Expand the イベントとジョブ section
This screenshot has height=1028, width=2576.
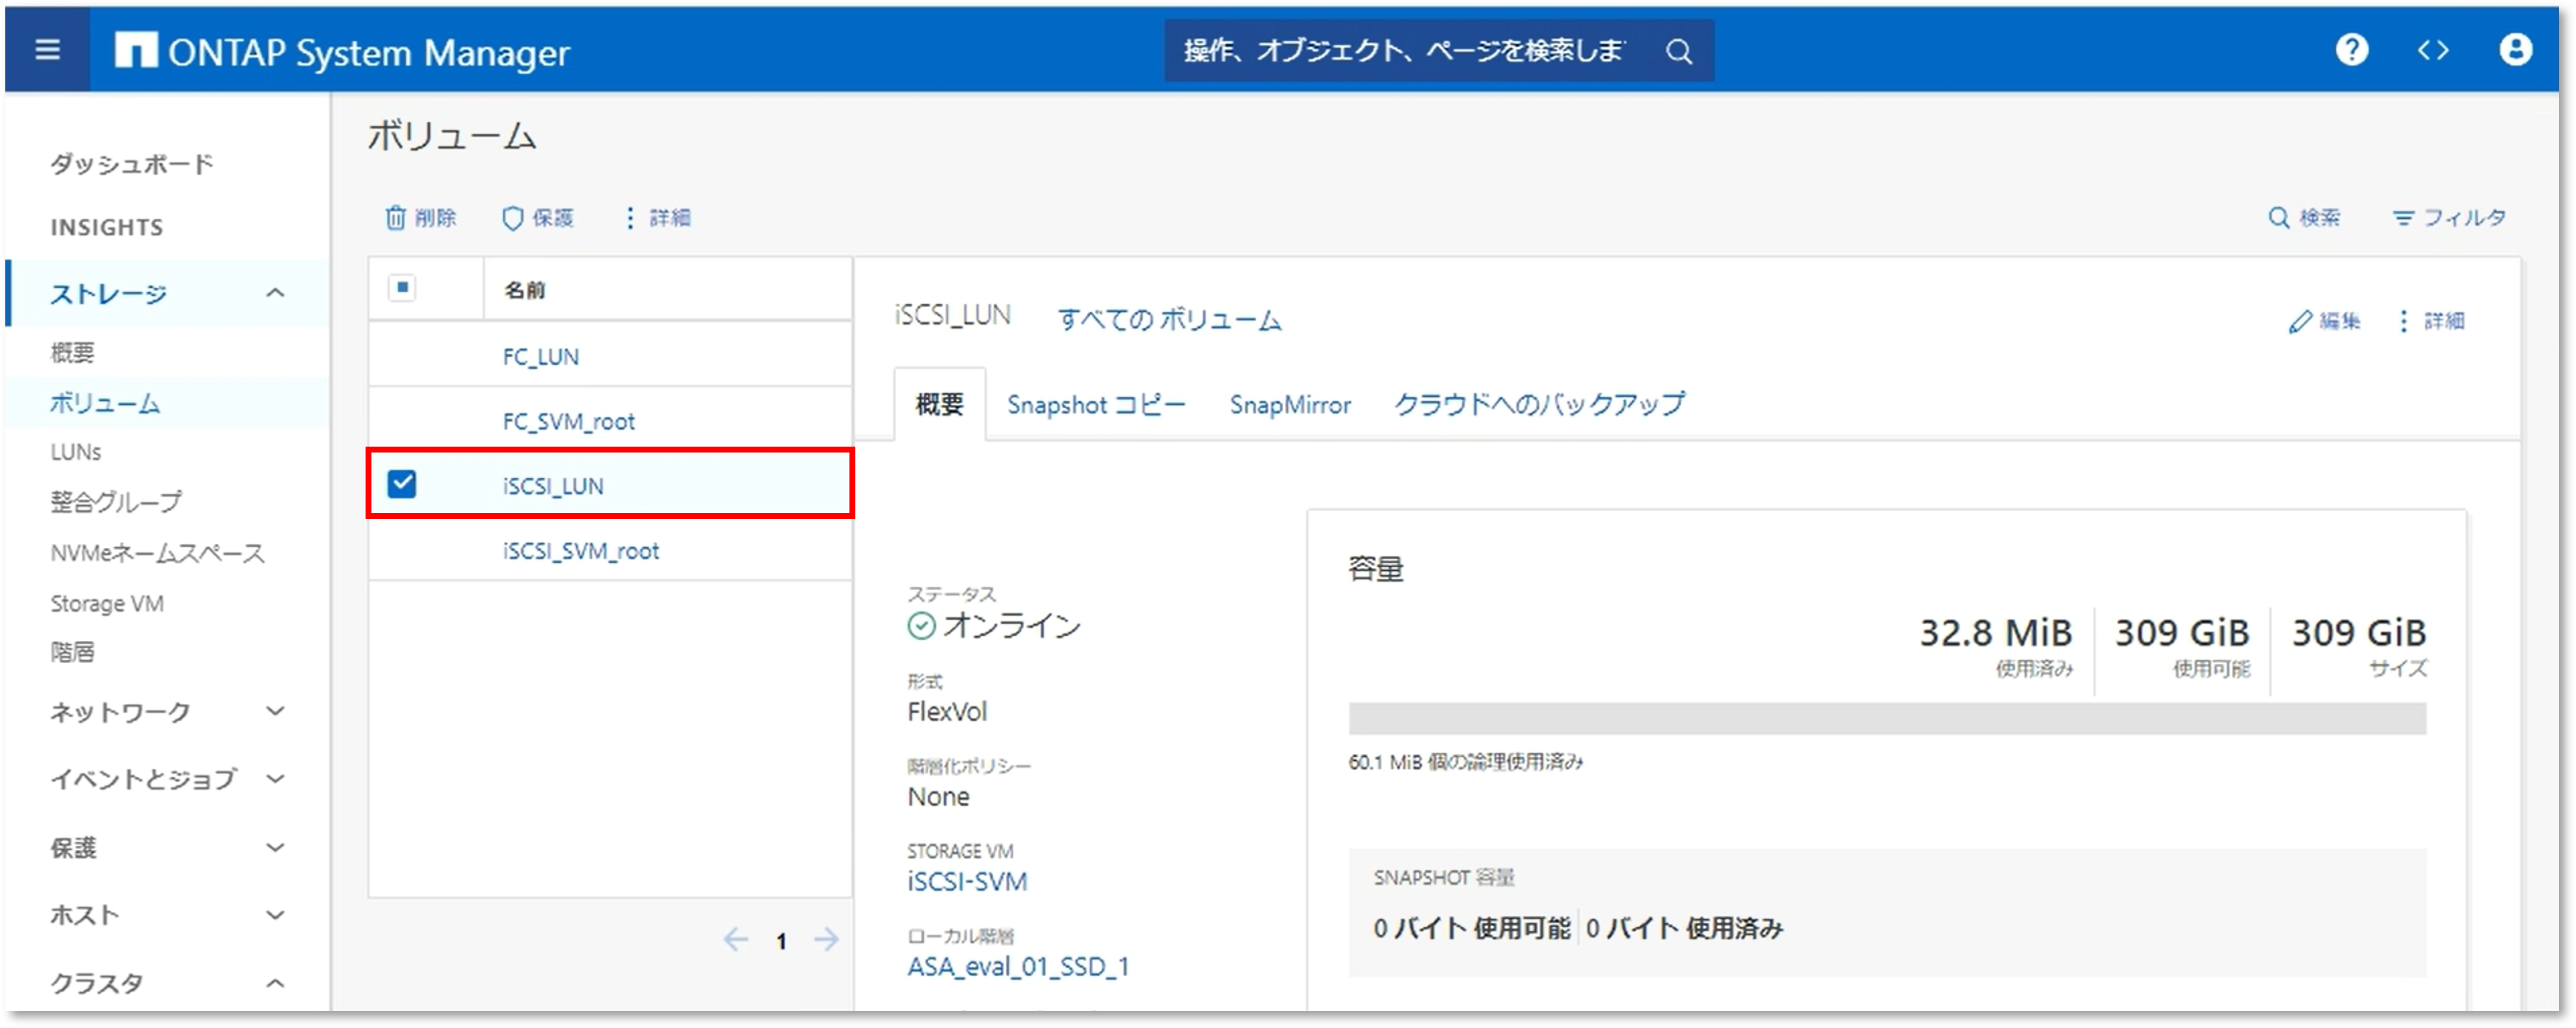pyautogui.click(x=275, y=779)
